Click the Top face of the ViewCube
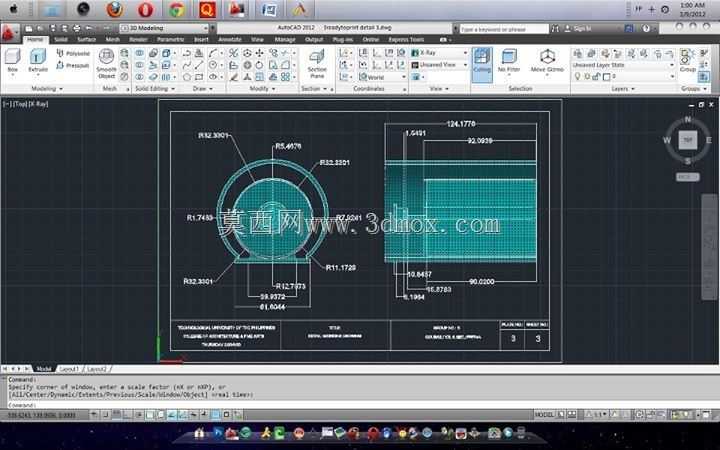This screenshot has width=720, height=450. (x=687, y=140)
